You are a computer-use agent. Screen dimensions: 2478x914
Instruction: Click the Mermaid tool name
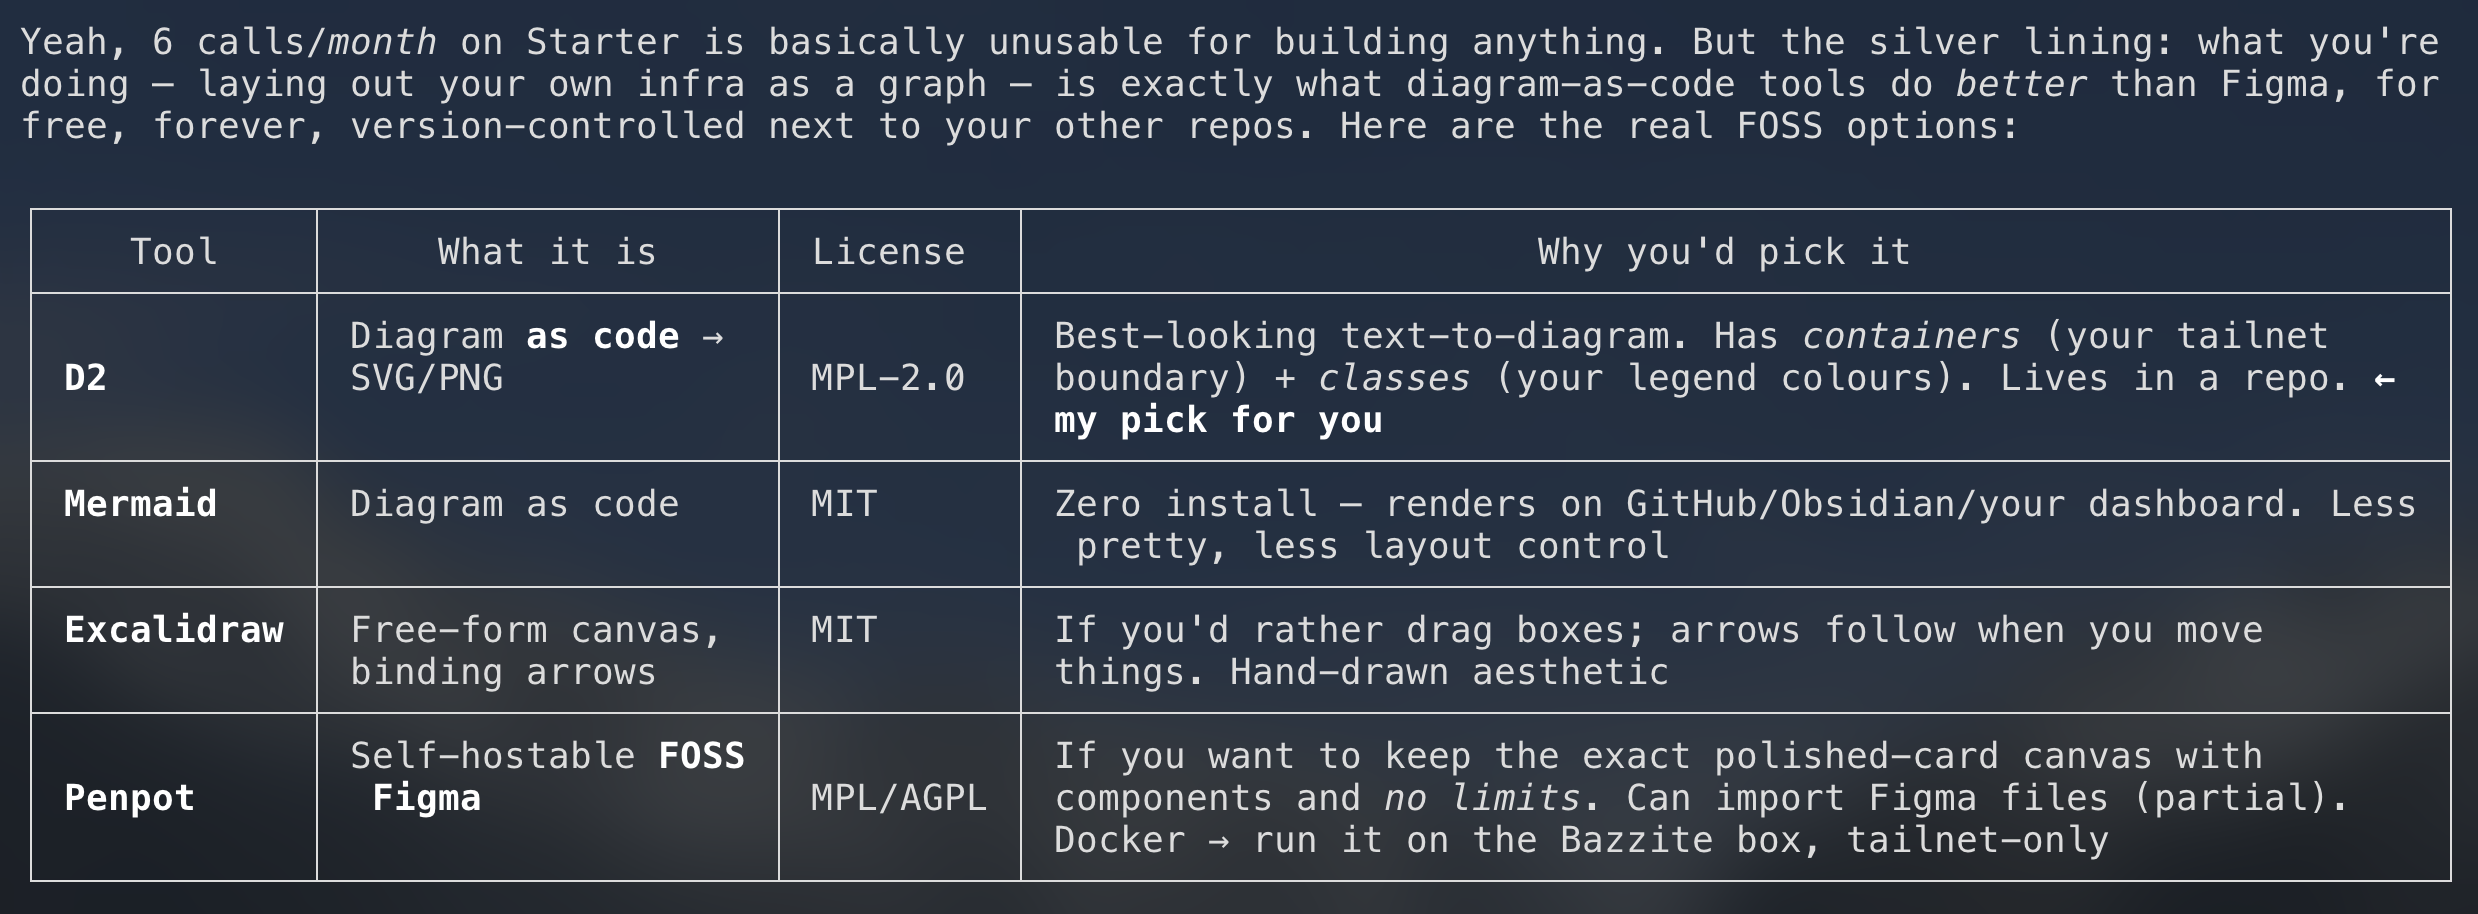coord(140,504)
